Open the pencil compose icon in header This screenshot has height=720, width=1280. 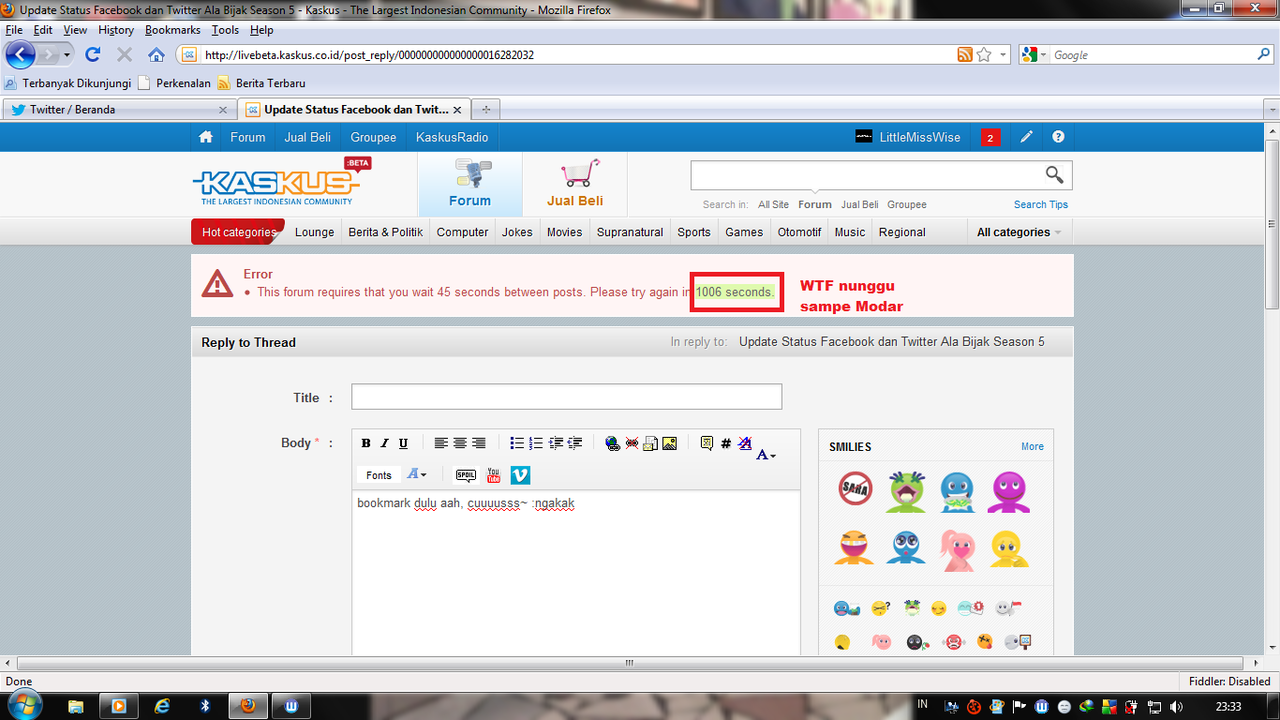(1027, 137)
